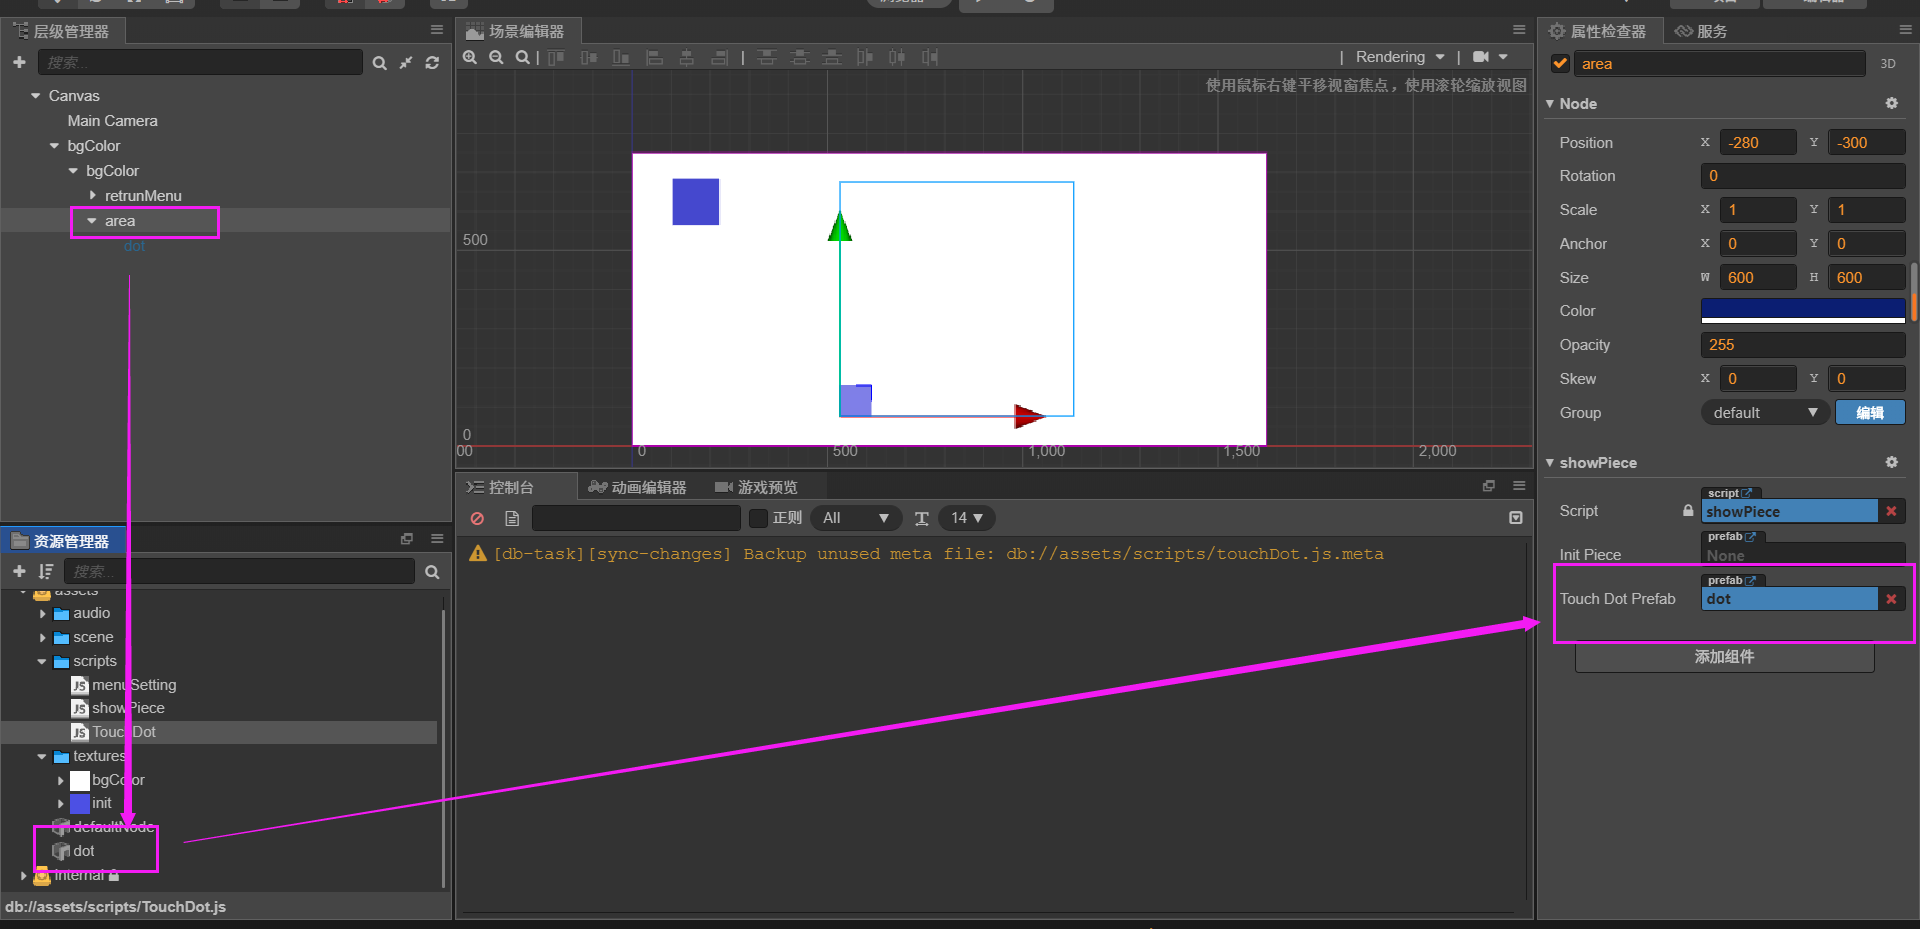This screenshot has width=1920, height=929.
Task: Click the Position X value field
Action: (x=1758, y=143)
